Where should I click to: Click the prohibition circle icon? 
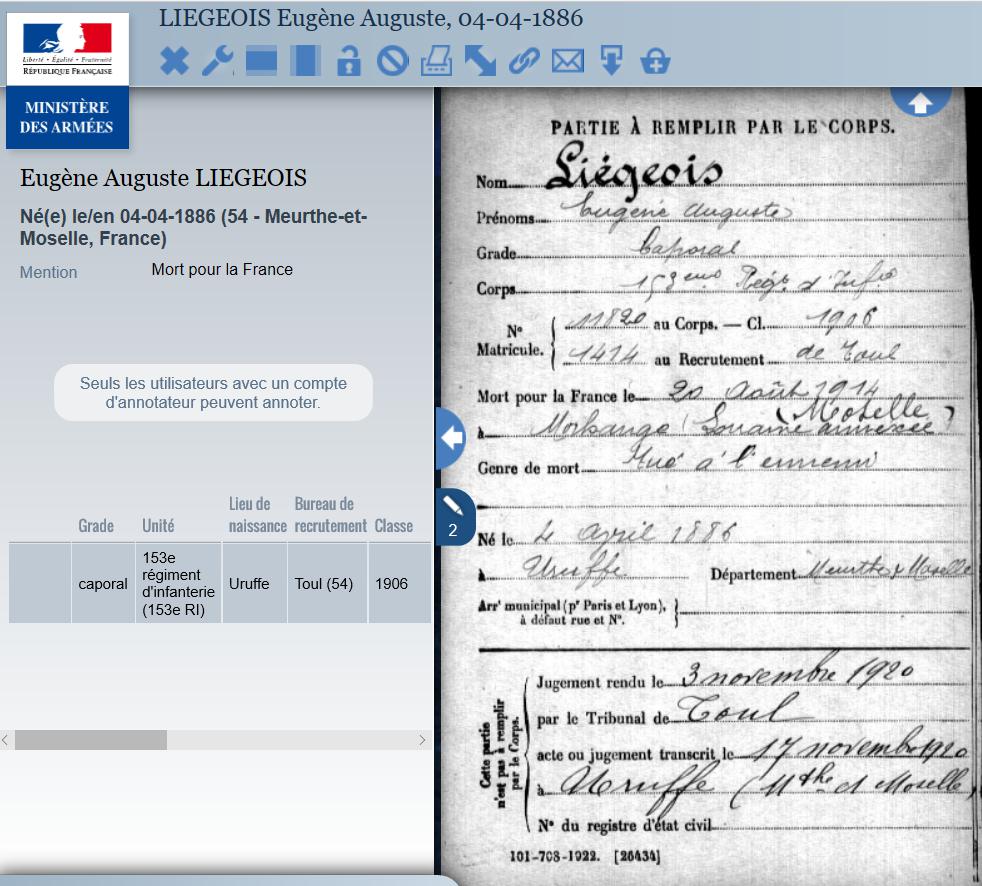(393, 61)
